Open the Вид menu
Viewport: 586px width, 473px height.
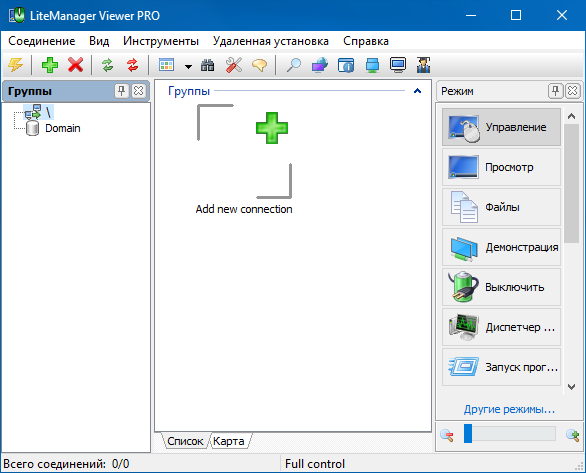[99, 41]
